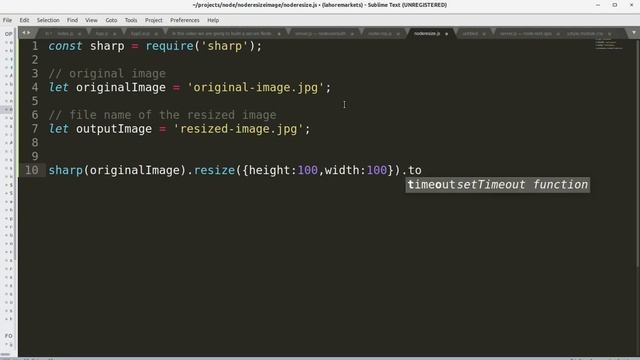Click the tab scroll arrows icon
The width and height of the screenshot is (640, 360).
coord(26,33)
